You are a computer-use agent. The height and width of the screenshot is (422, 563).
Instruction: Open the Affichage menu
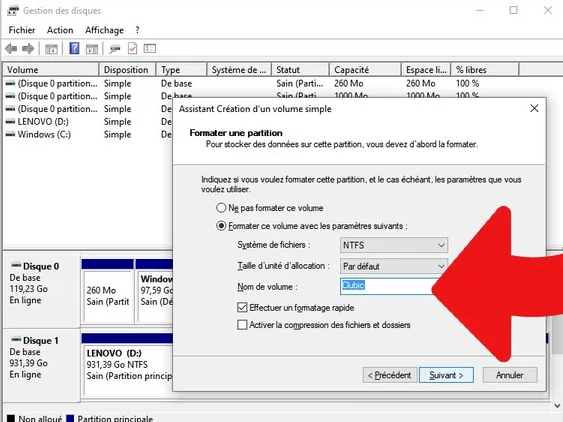coord(104,30)
